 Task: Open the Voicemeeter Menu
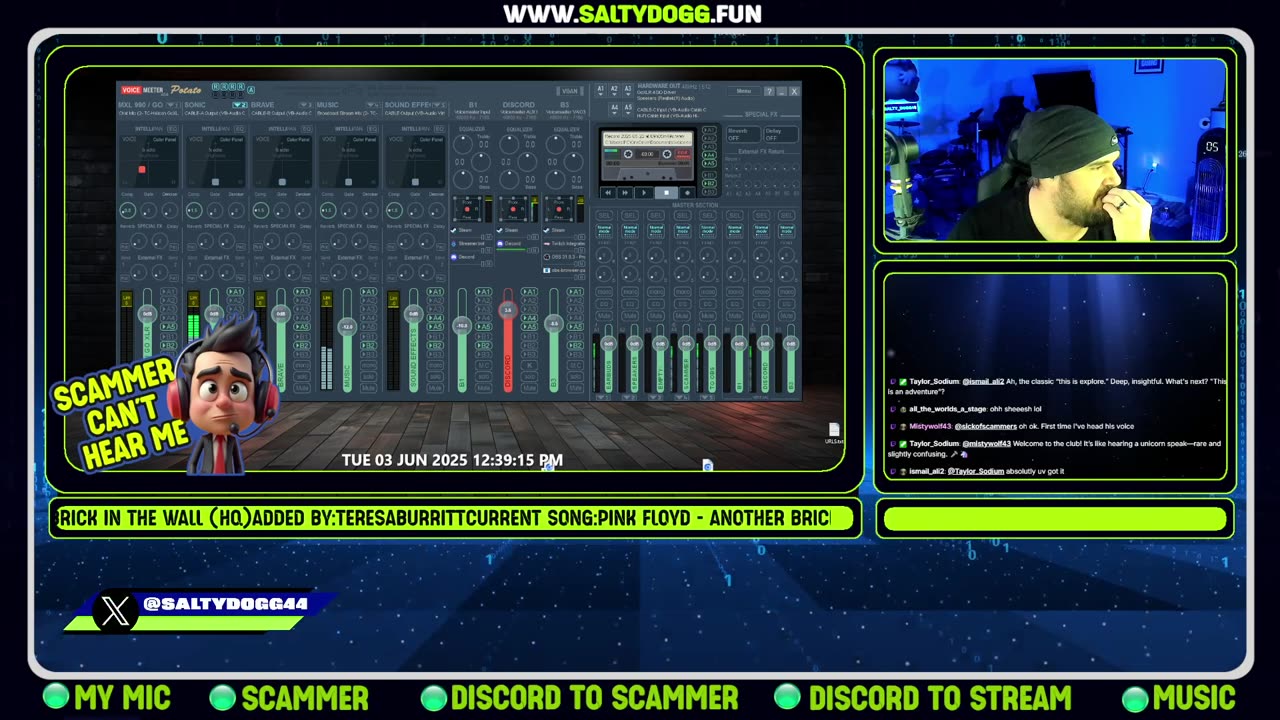coord(744,91)
